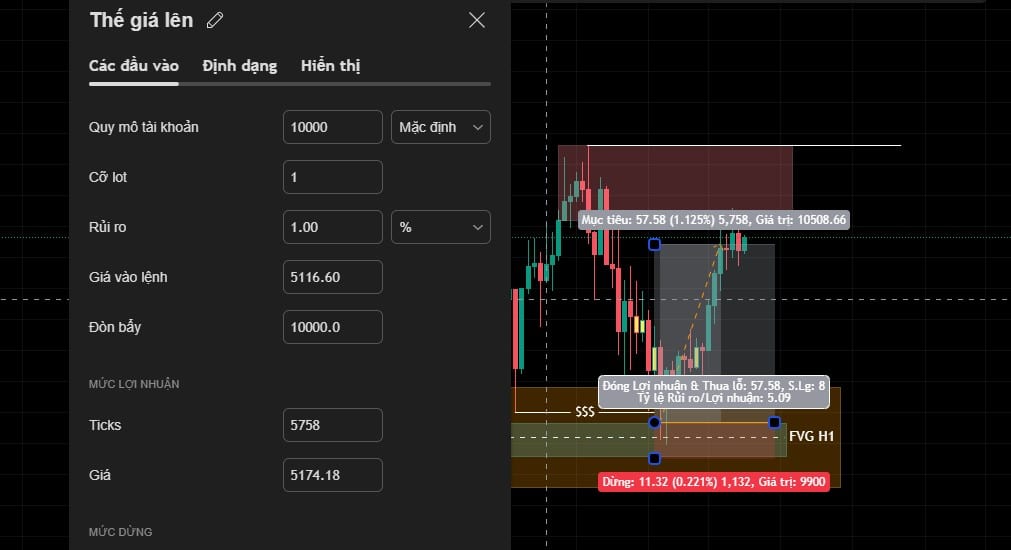Open the % risk unit dropdown
The image size is (1011, 550).
pos(440,227)
